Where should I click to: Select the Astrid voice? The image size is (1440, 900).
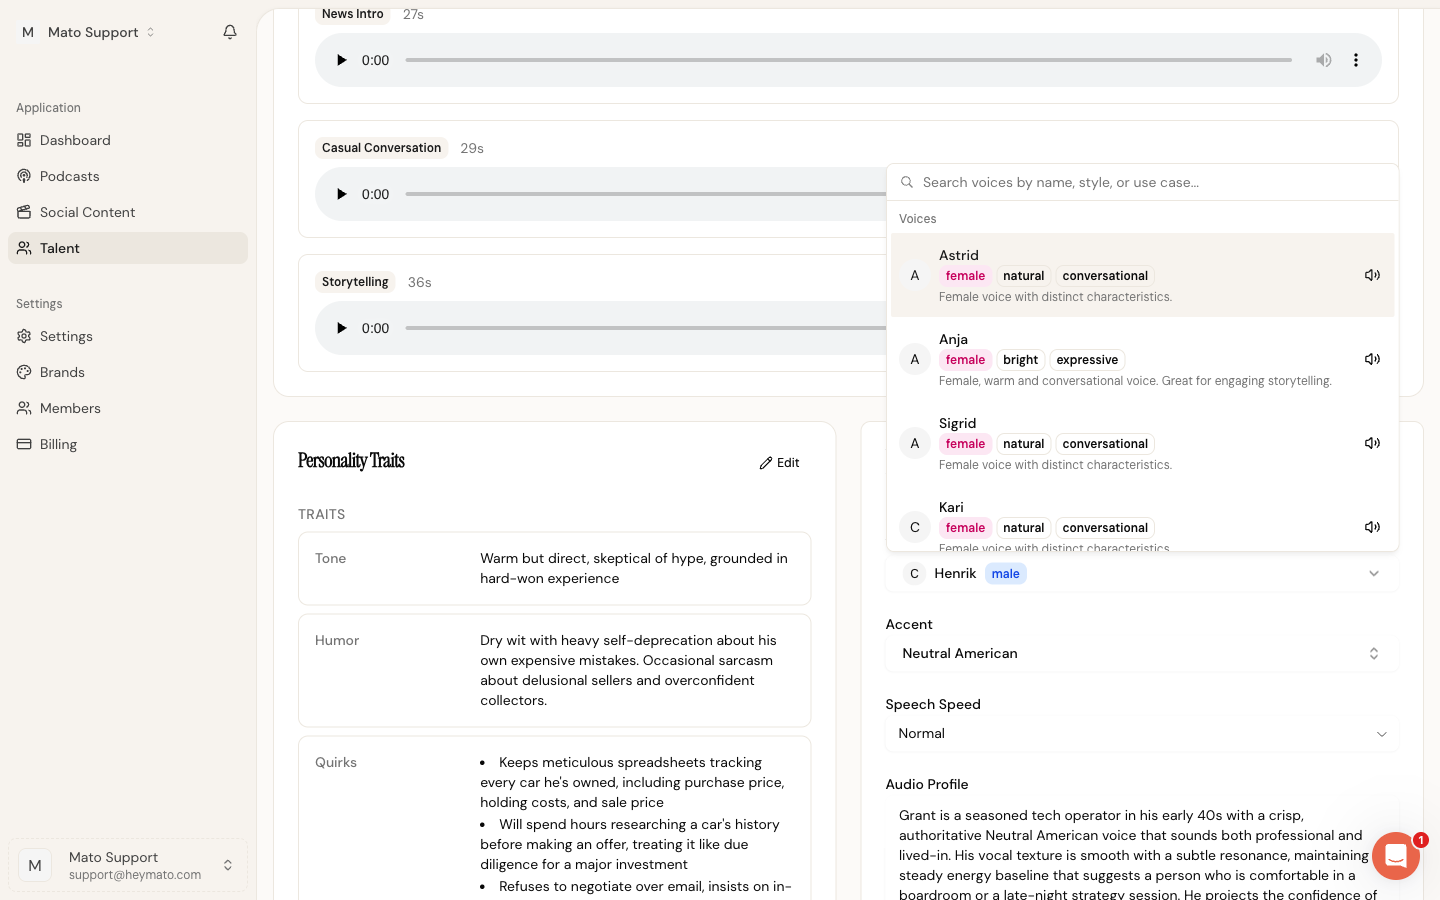[1142, 275]
